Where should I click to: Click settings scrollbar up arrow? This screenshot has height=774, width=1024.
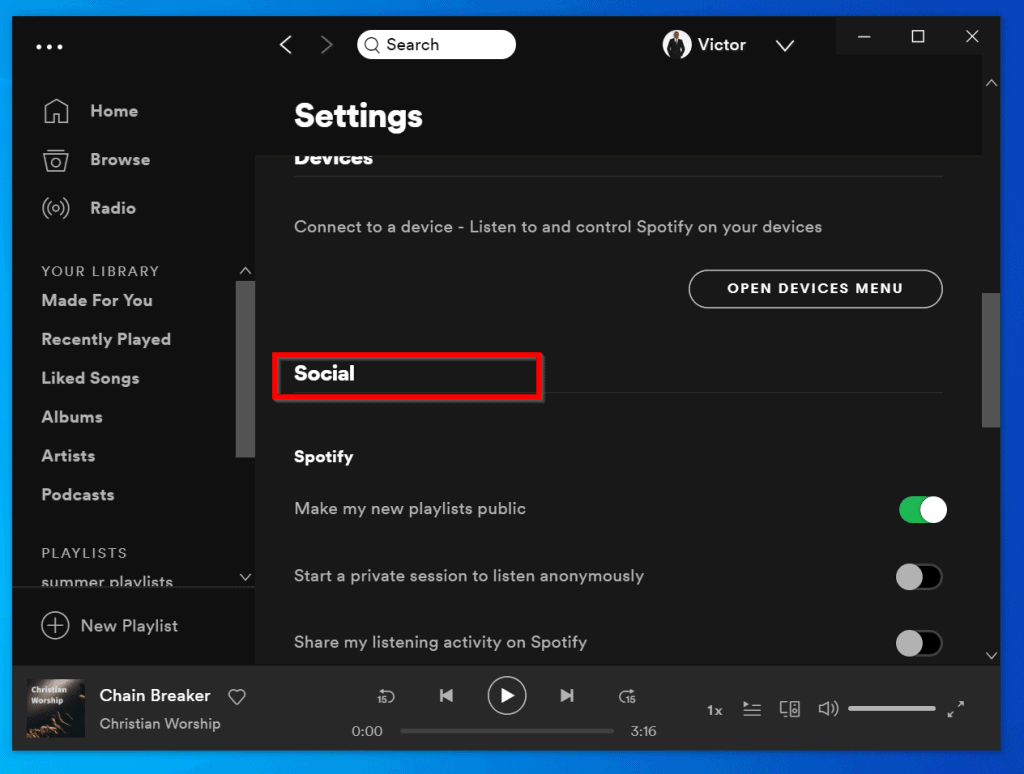tap(991, 83)
